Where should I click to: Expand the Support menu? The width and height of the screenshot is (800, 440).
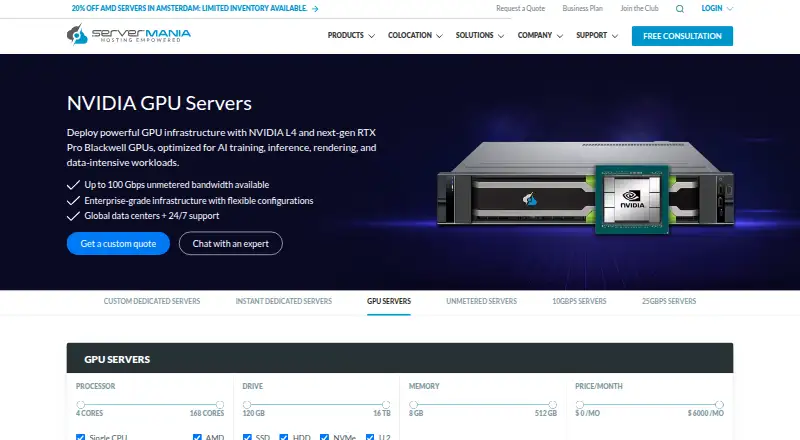[597, 35]
